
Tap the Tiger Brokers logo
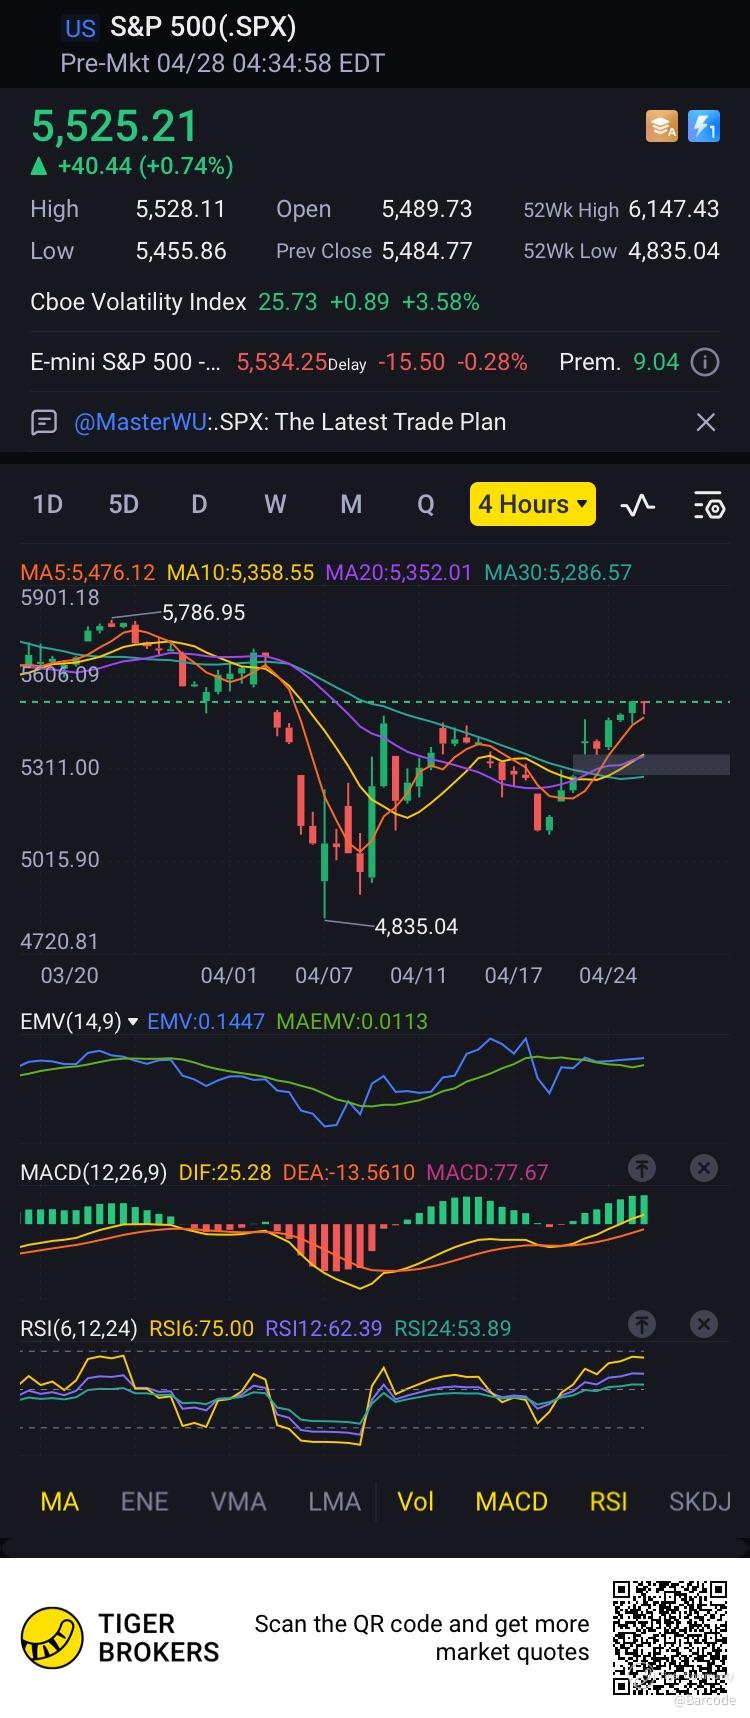(120, 1638)
